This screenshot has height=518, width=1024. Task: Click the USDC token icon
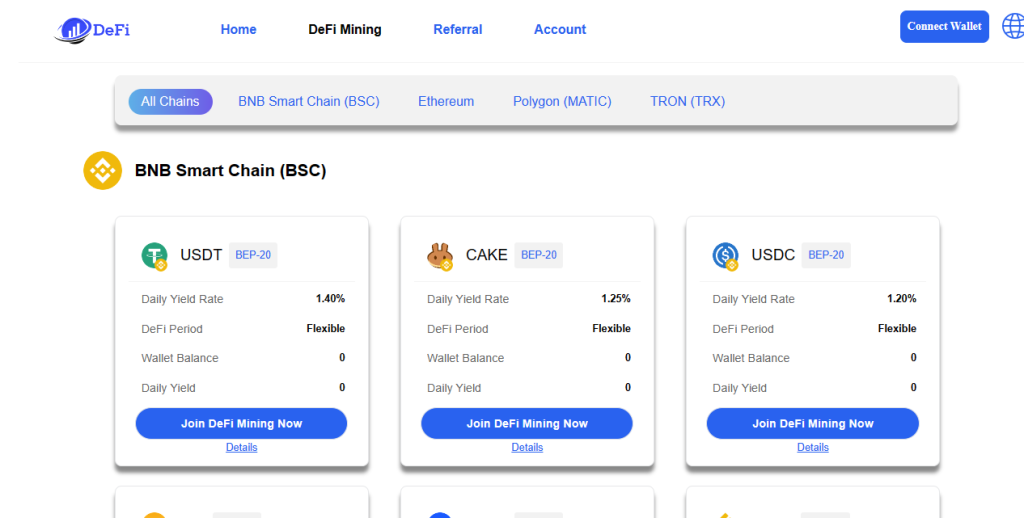[x=726, y=255]
